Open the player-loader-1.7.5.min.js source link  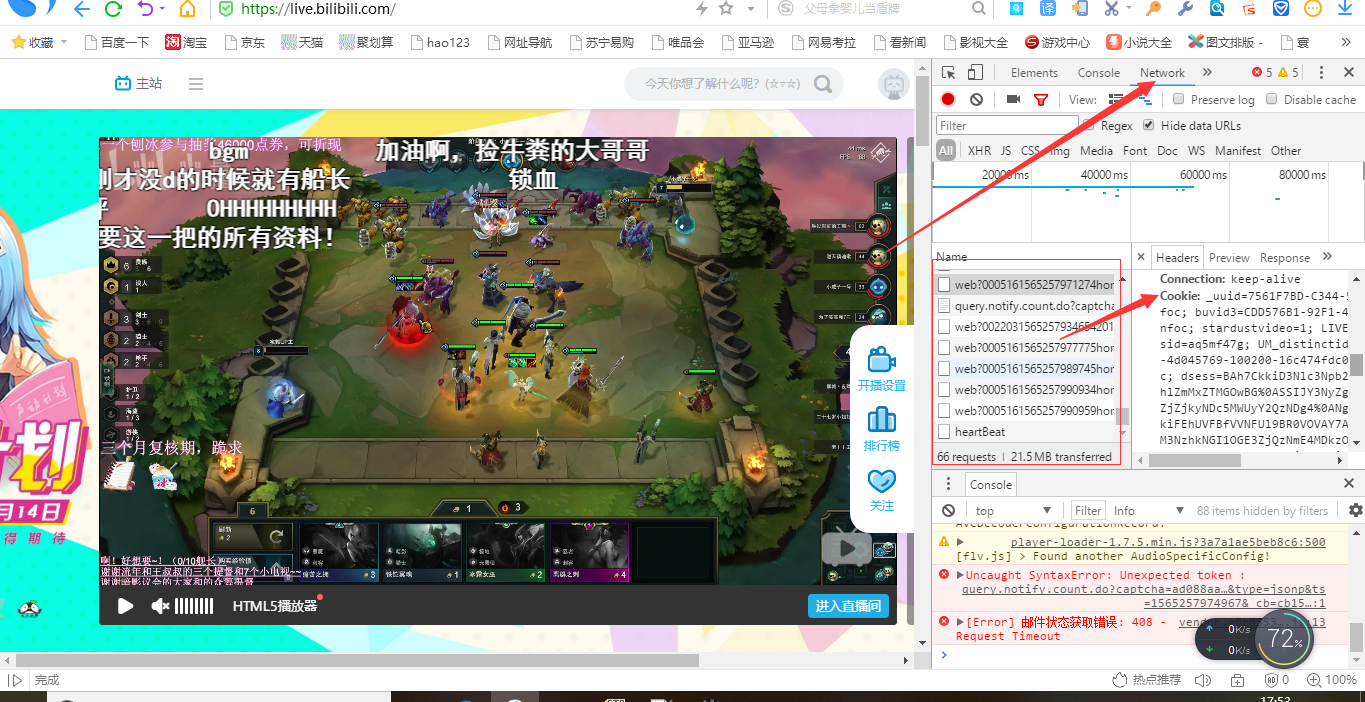tap(1168, 542)
